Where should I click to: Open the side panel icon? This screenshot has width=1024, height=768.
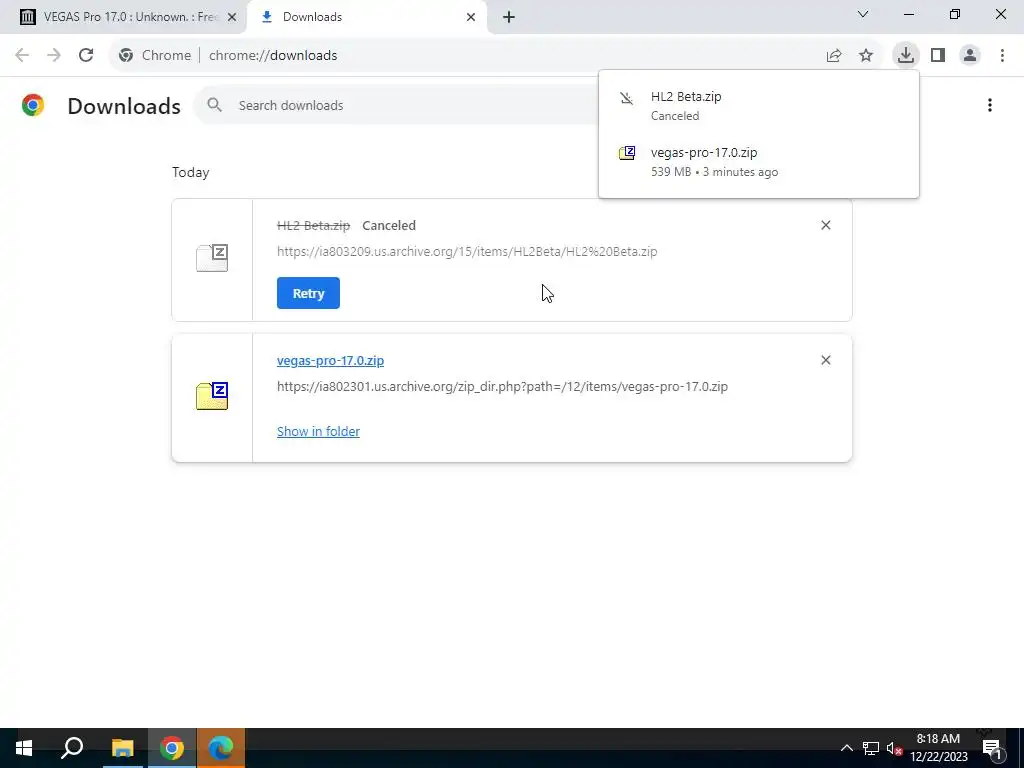(x=938, y=56)
